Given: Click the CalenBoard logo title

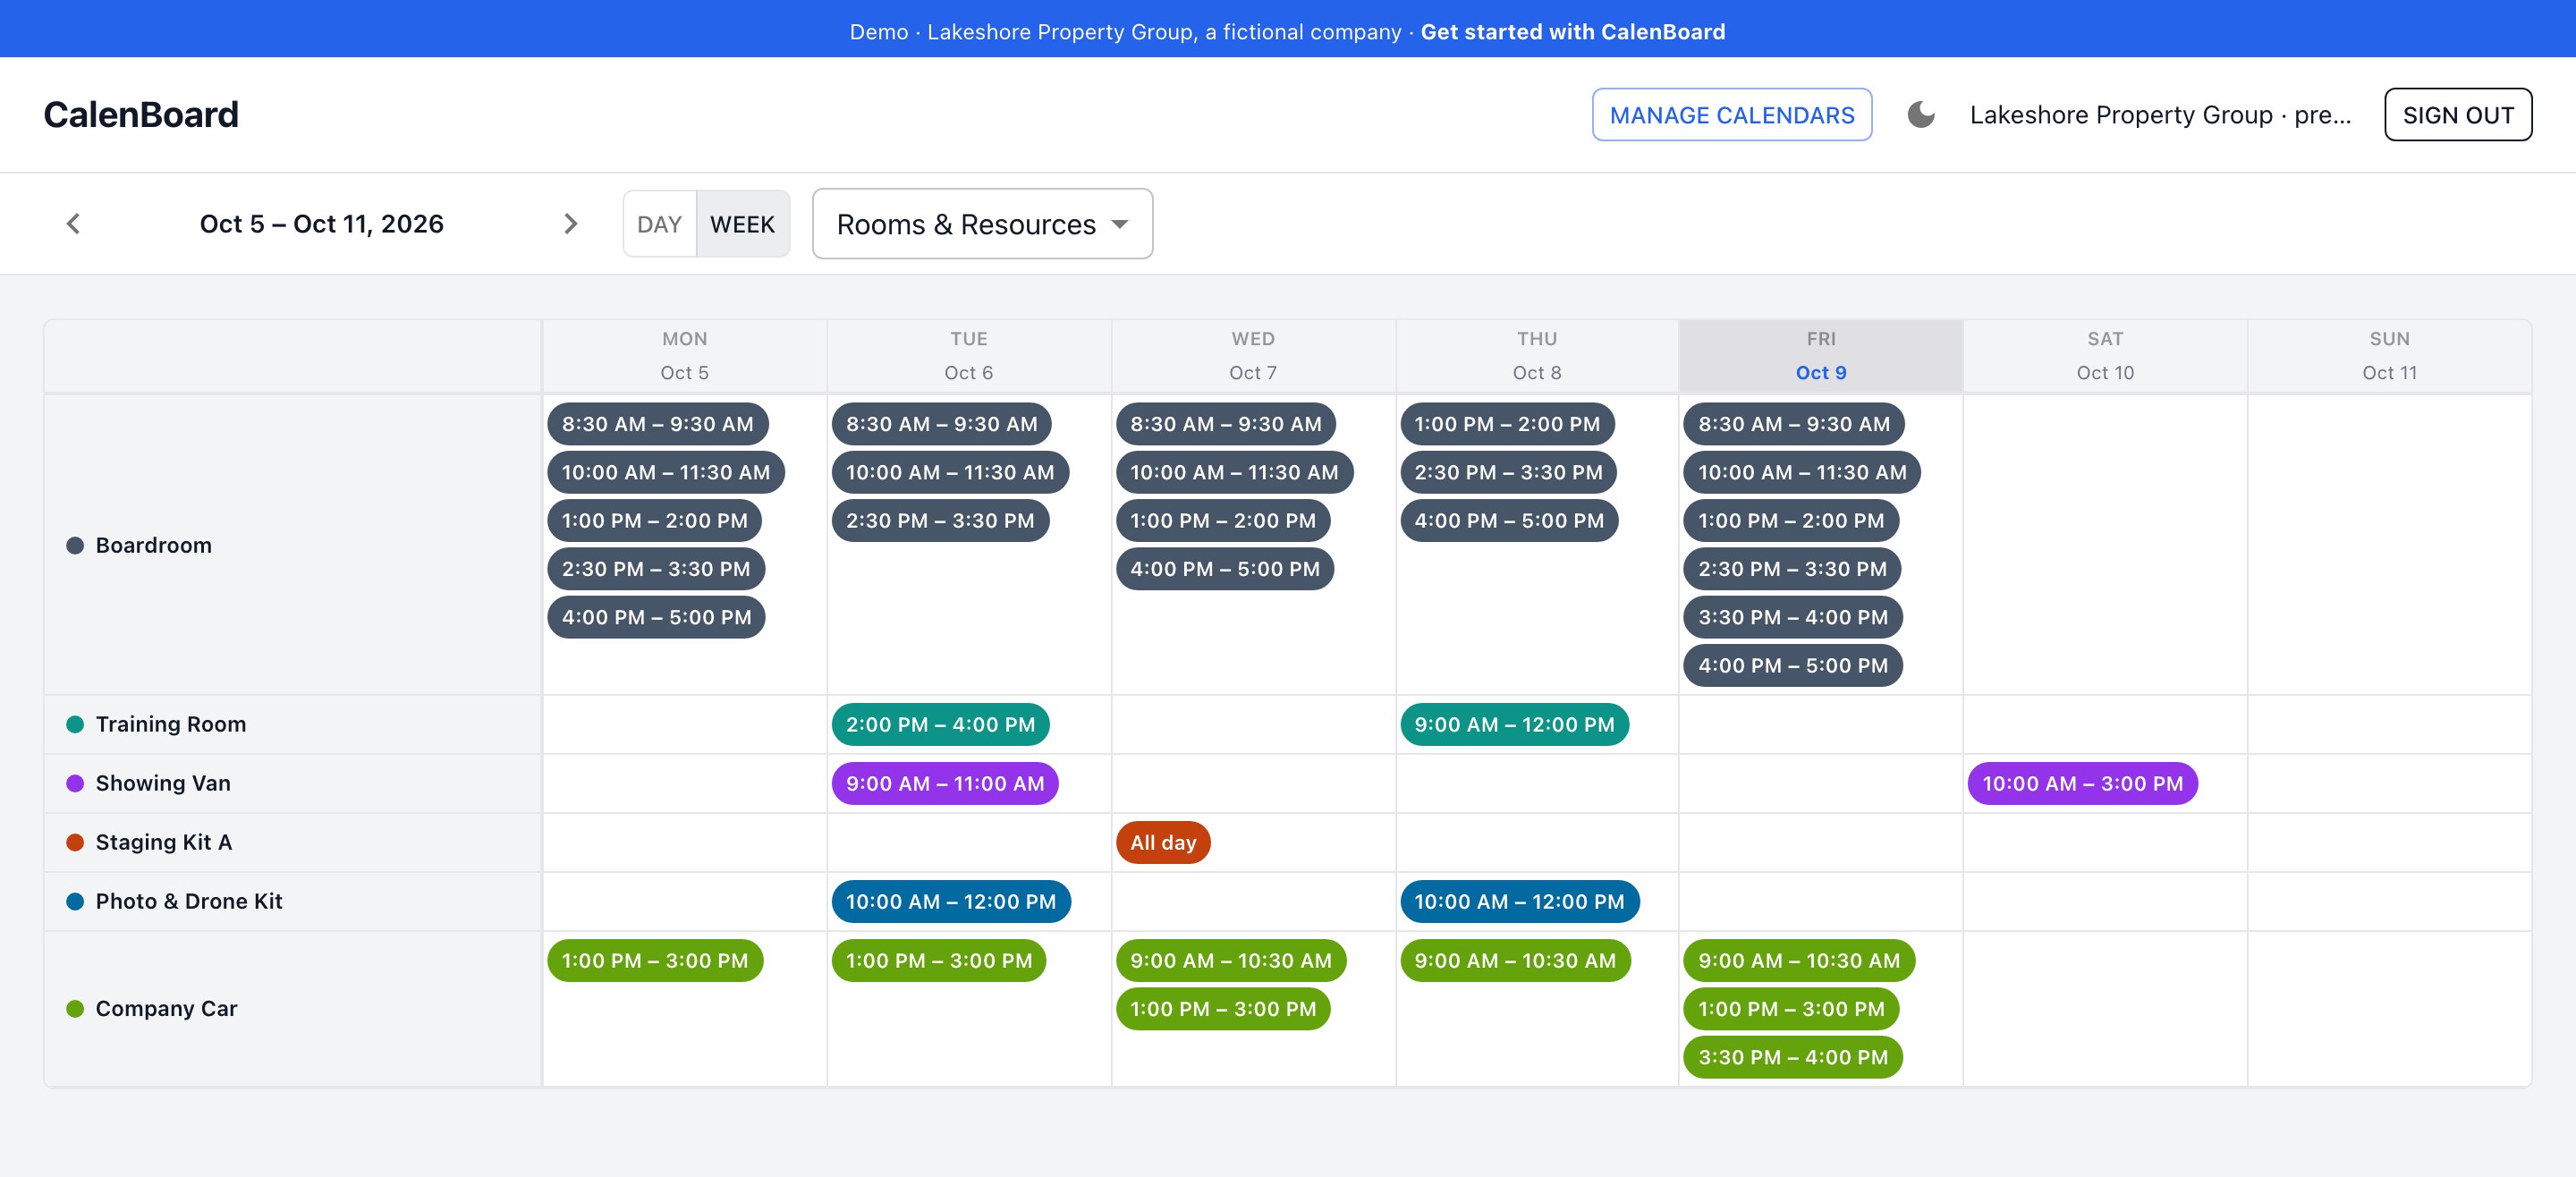Looking at the screenshot, I should point(141,115).
